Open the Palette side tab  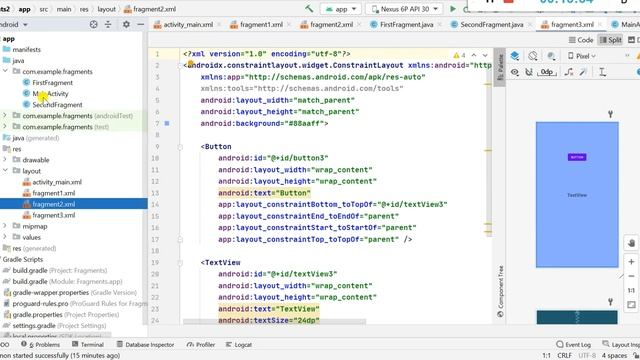(x=500, y=67)
